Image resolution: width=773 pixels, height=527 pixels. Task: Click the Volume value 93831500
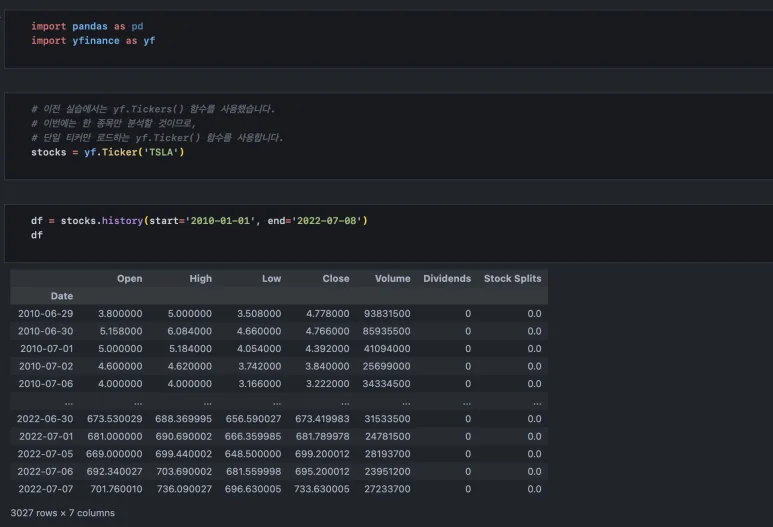386,314
